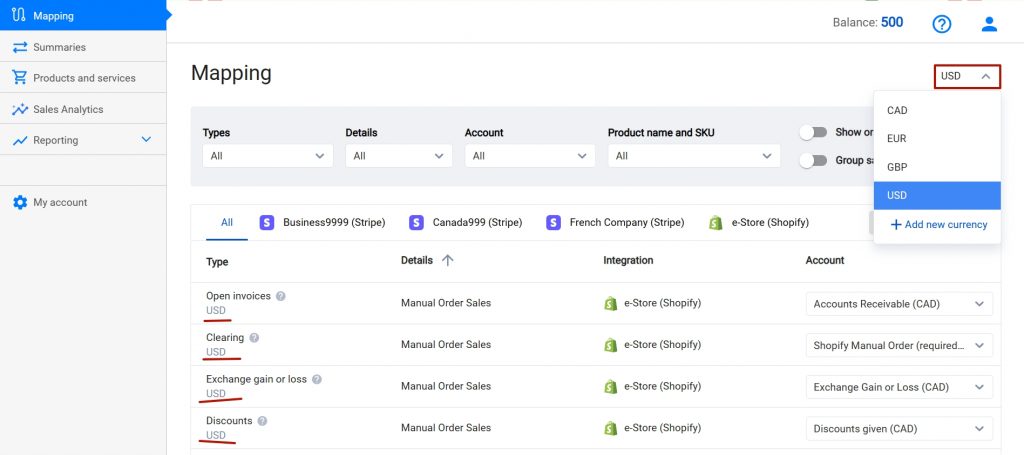This screenshot has width=1024, height=455.
Task: Click Add new currency link
Action: [938, 225]
